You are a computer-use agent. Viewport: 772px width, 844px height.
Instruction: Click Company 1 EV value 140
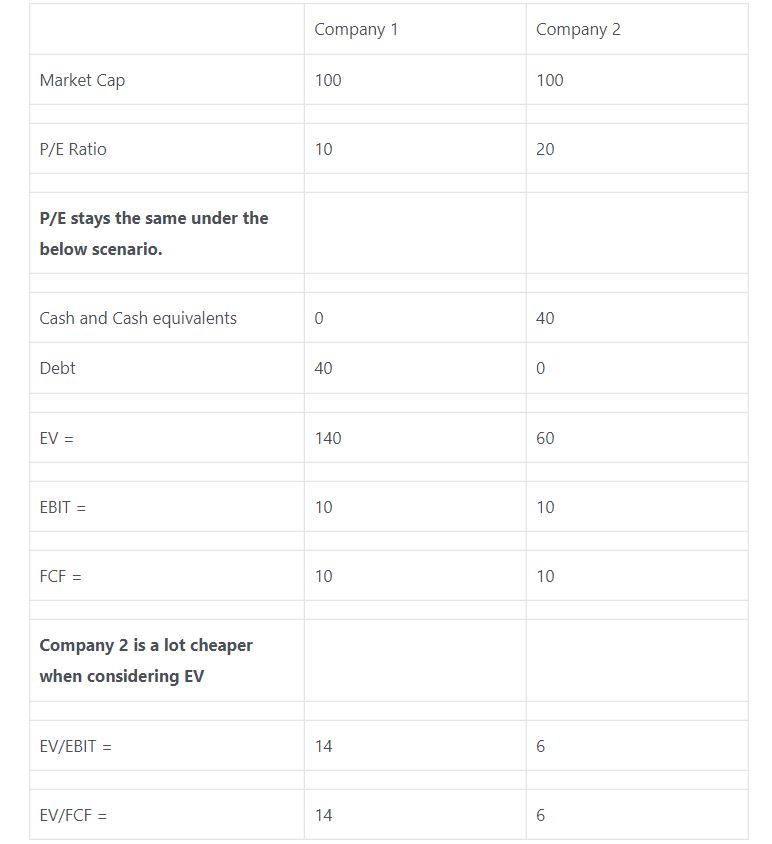pos(328,438)
